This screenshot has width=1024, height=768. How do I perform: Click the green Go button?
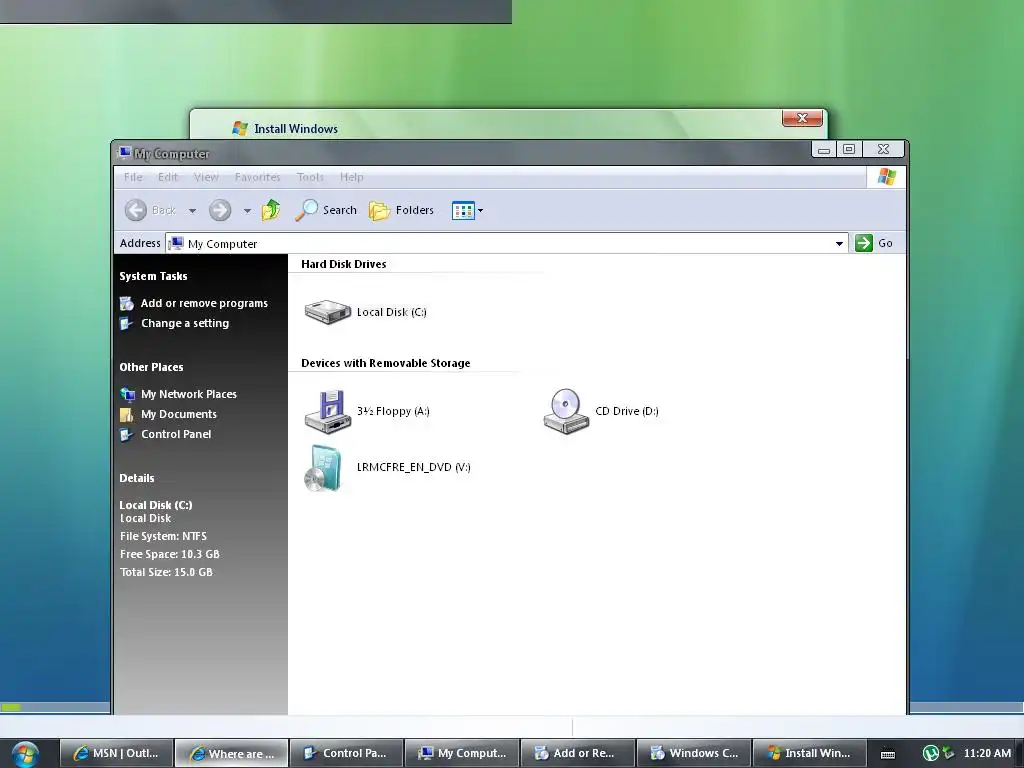[874, 243]
